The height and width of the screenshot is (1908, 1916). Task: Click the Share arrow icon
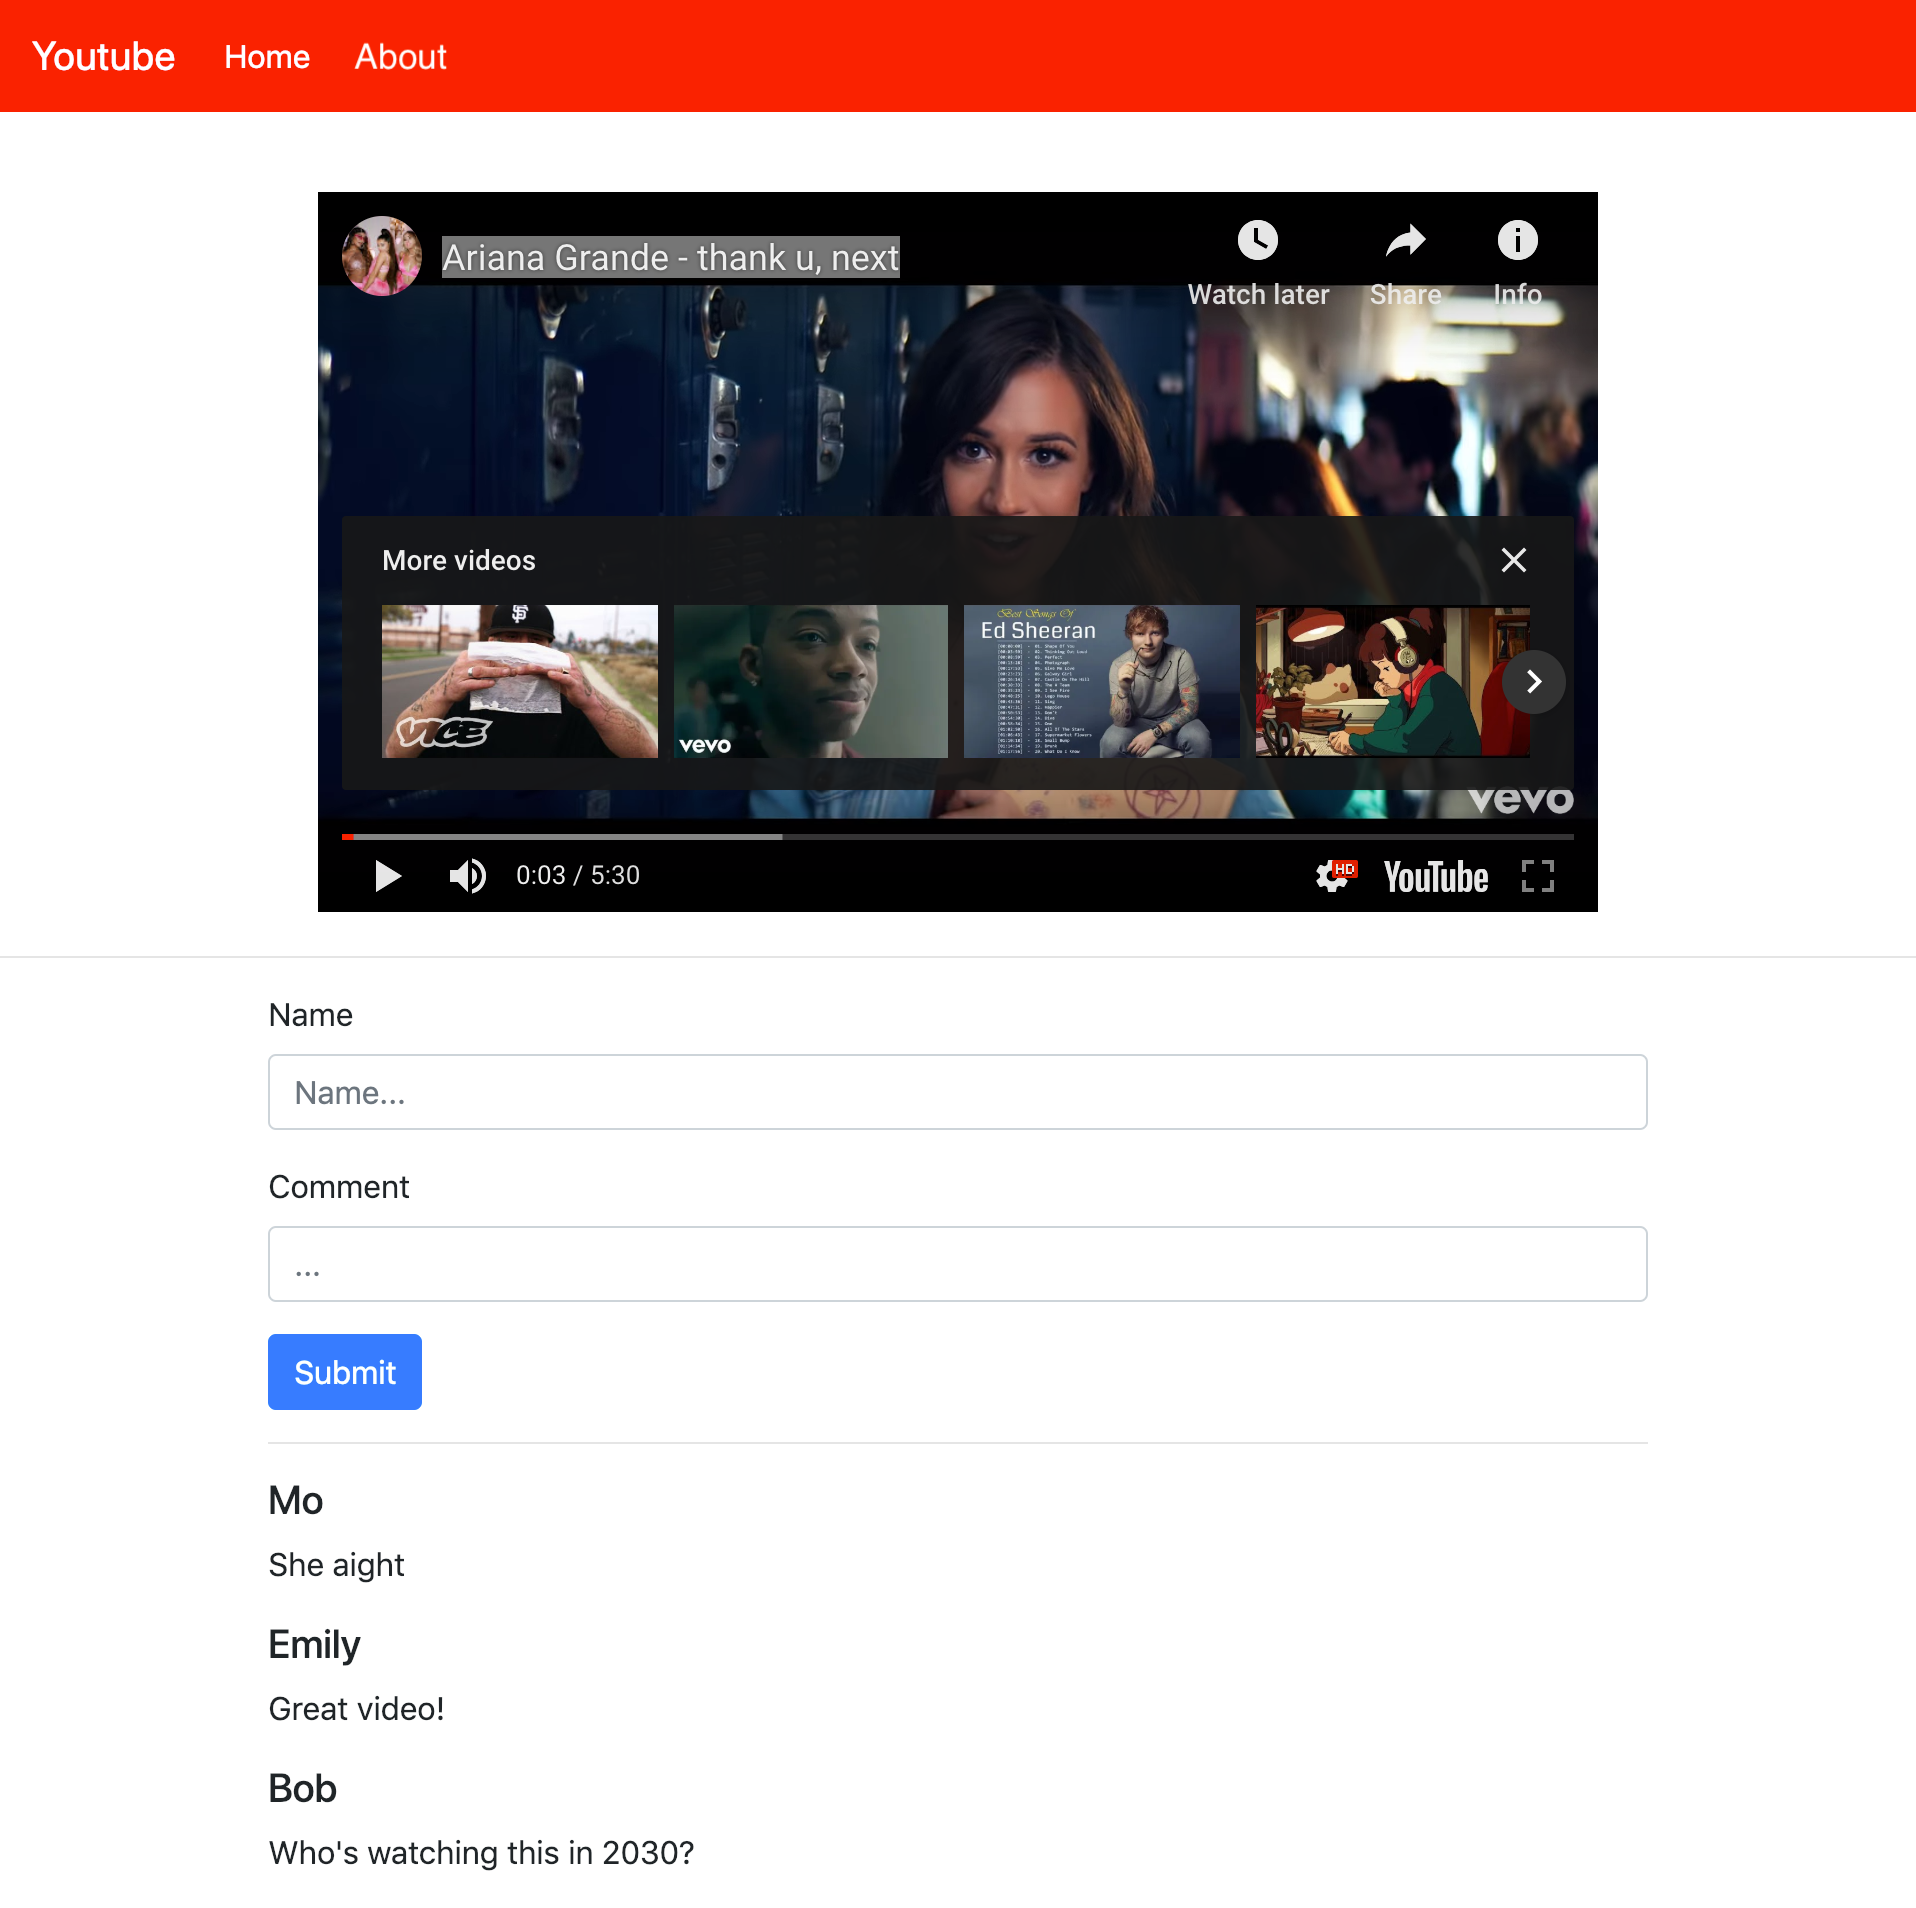pos(1405,240)
